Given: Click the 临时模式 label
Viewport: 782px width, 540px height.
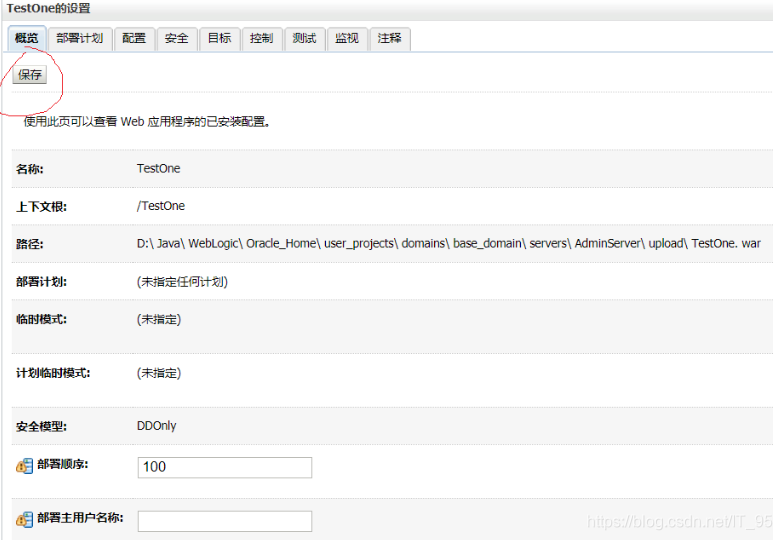Looking at the screenshot, I should tap(41, 319).
